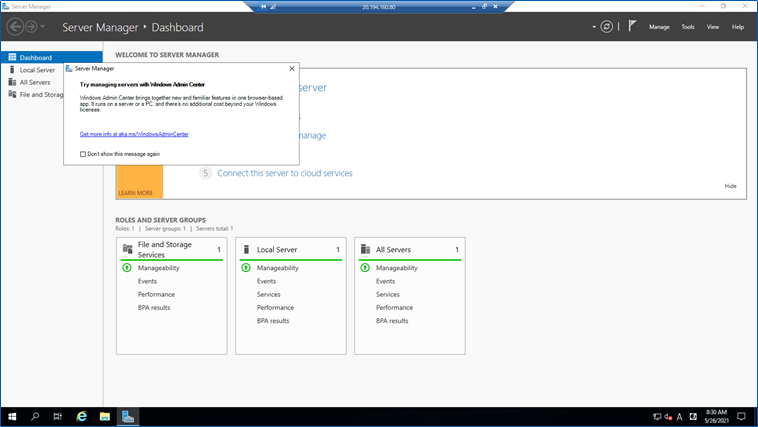
Task: Open the Notifications flag
Action: point(632,26)
